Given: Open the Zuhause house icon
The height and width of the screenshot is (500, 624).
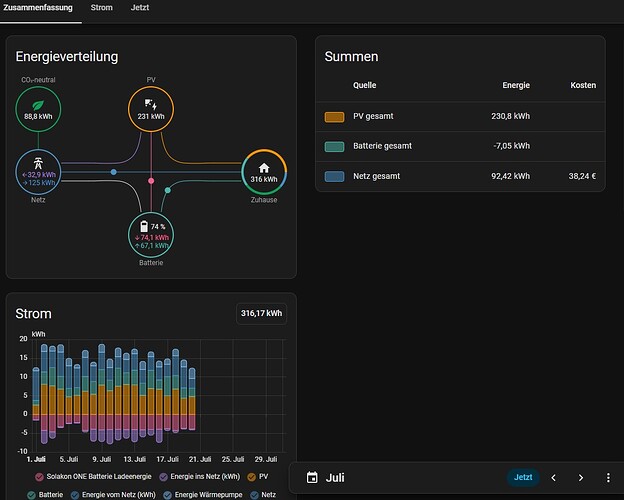Looking at the screenshot, I should [x=264, y=168].
